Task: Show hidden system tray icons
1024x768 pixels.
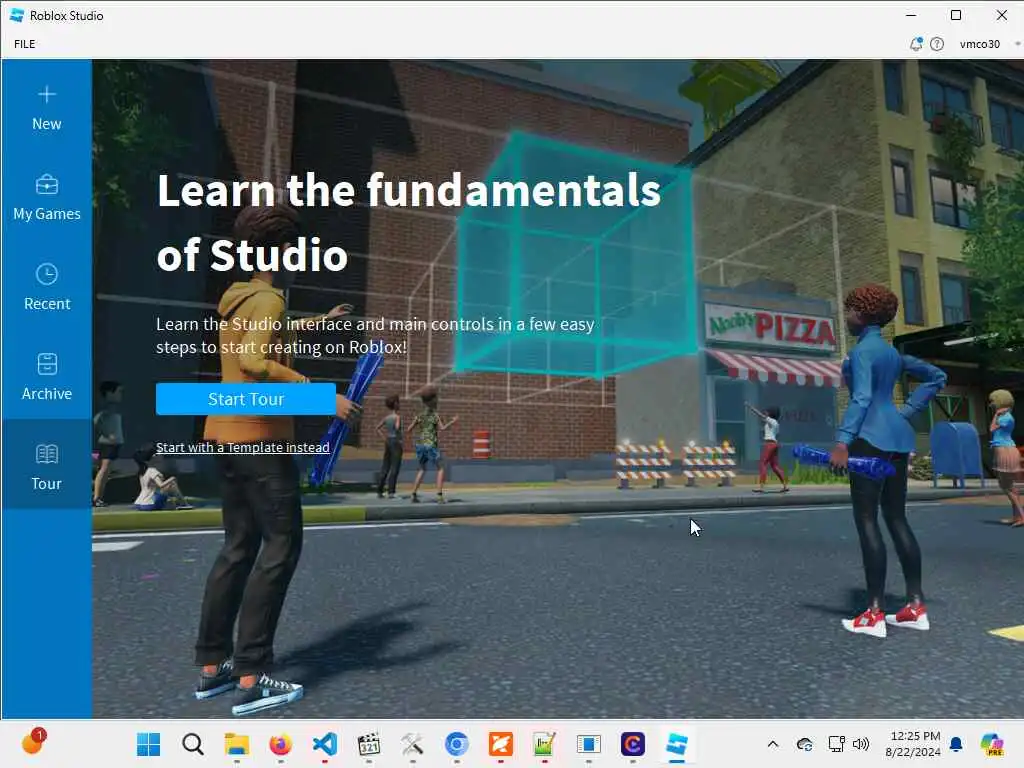Action: [x=773, y=744]
